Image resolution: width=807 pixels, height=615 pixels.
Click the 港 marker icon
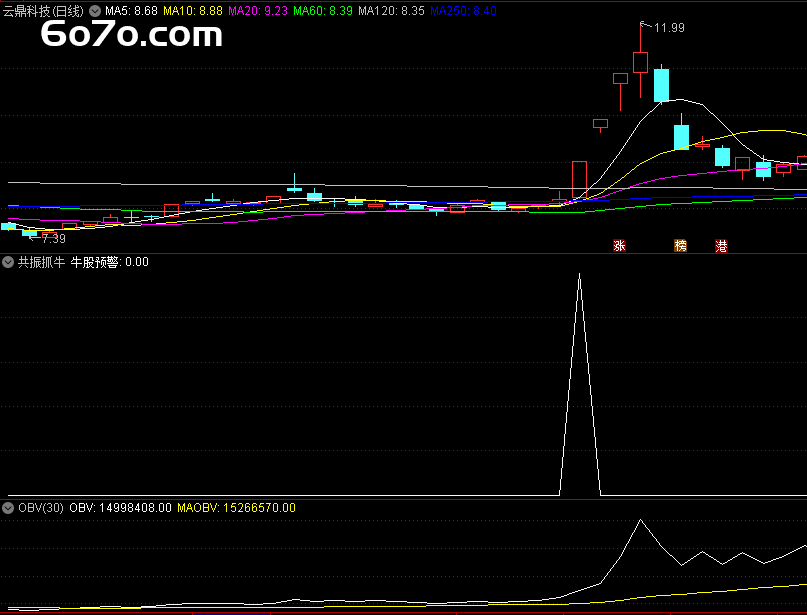pos(721,245)
